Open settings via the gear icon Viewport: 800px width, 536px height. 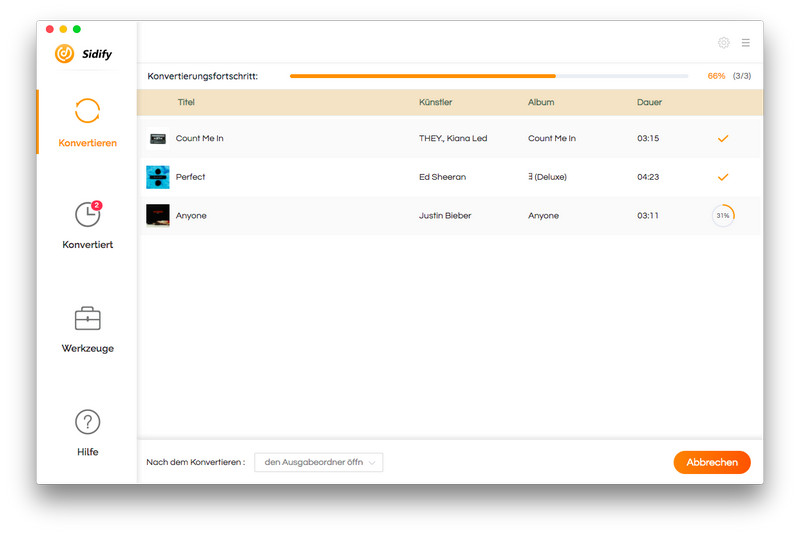[x=723, y=43]
